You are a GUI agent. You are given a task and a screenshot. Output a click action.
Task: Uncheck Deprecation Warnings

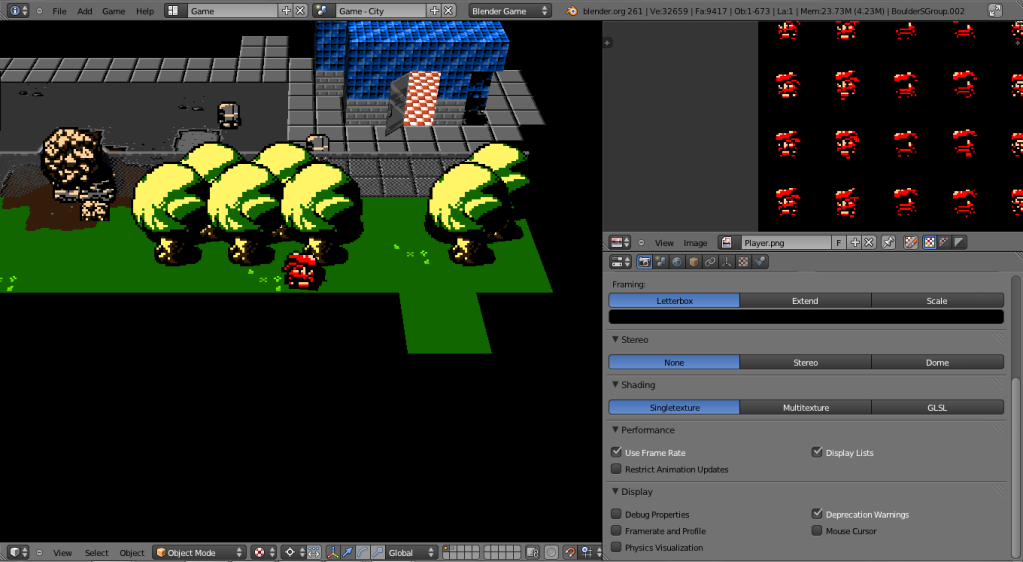click(x=817, y=514)
